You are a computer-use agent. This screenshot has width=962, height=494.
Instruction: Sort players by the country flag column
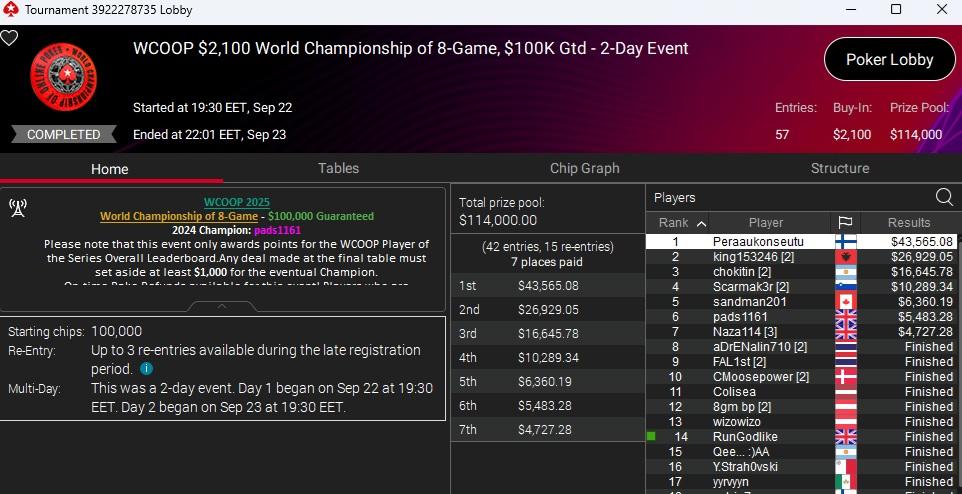[x=844, y=223]
